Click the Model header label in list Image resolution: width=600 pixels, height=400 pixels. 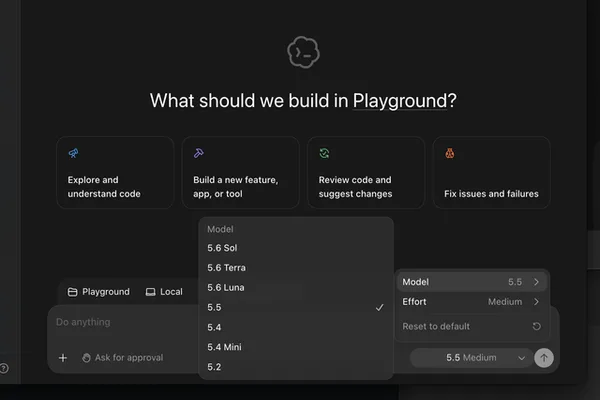tap(220, 229)
